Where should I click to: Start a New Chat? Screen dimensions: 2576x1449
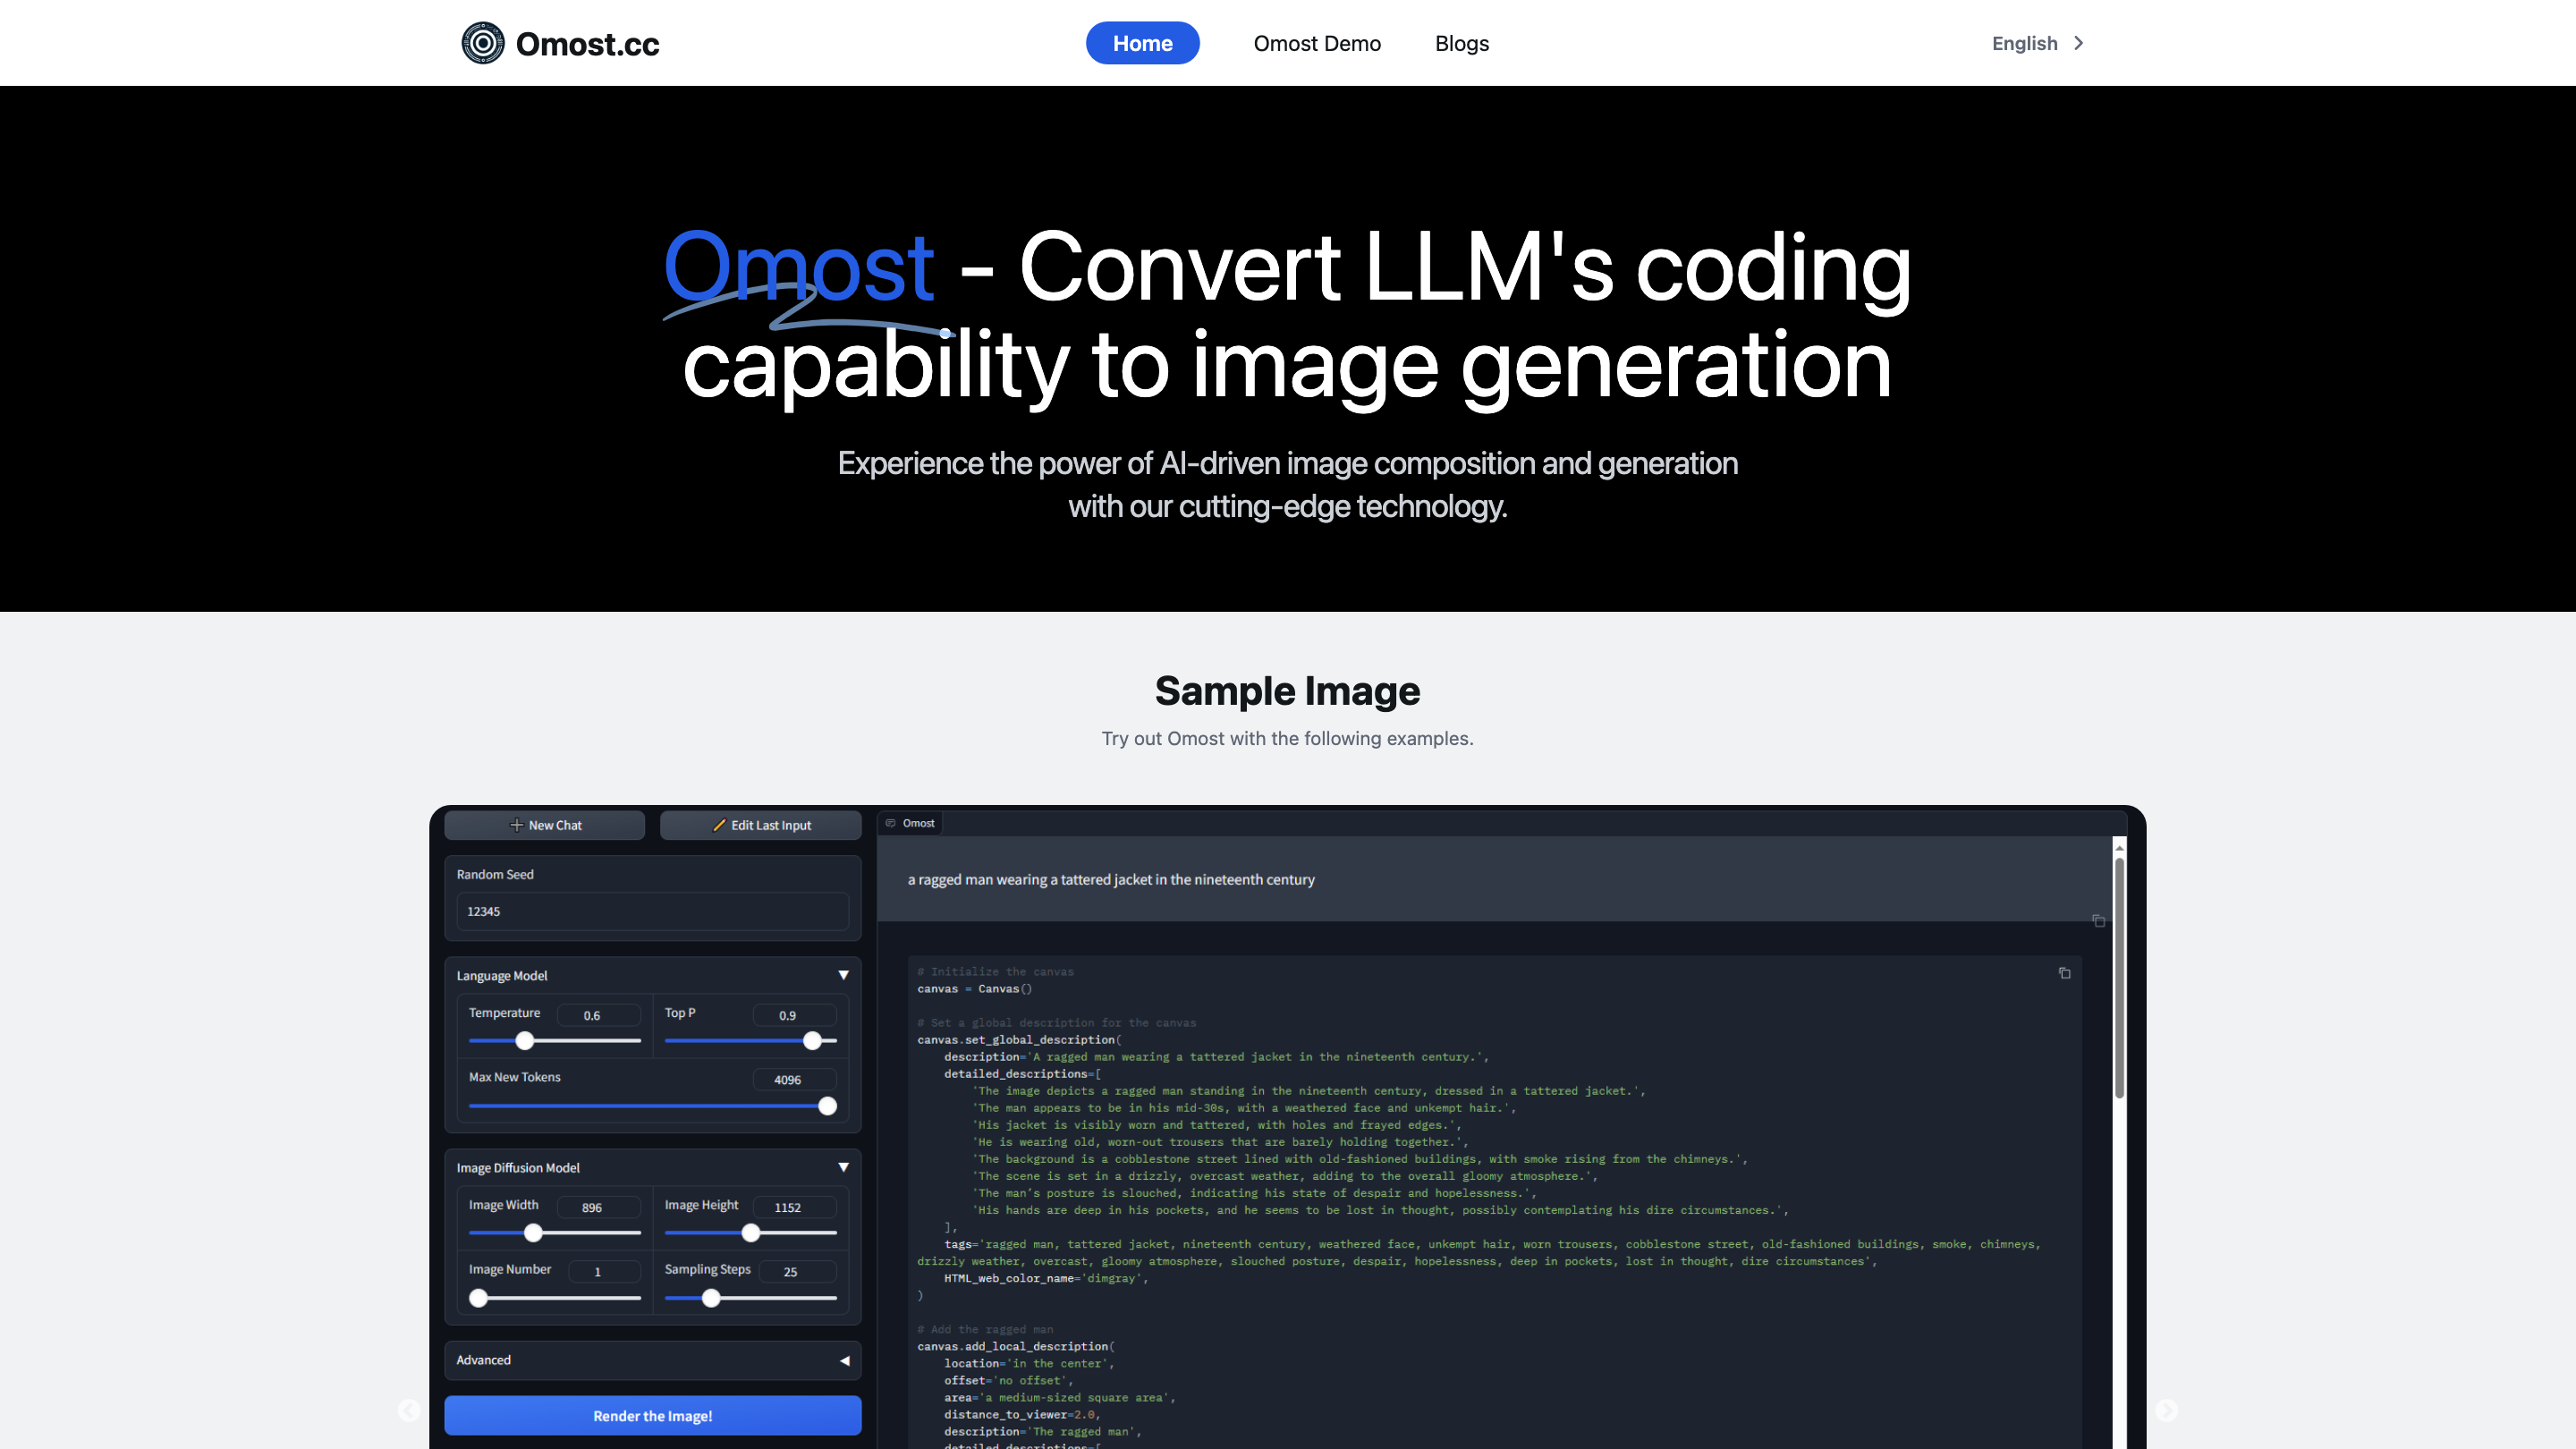coord(545,825)
